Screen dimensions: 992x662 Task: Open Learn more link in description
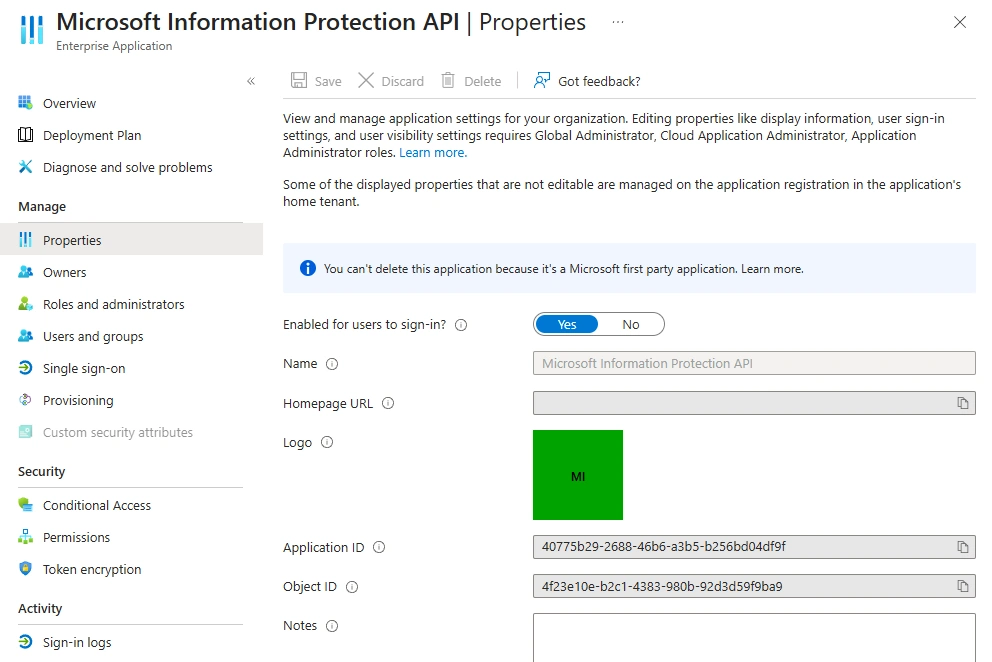432,153
